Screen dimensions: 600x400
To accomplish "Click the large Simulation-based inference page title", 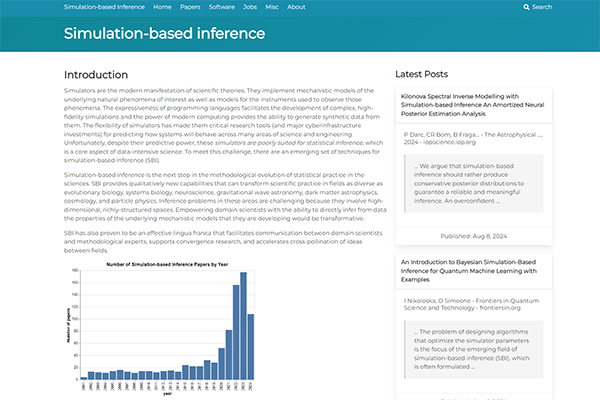I will [164, 33].
